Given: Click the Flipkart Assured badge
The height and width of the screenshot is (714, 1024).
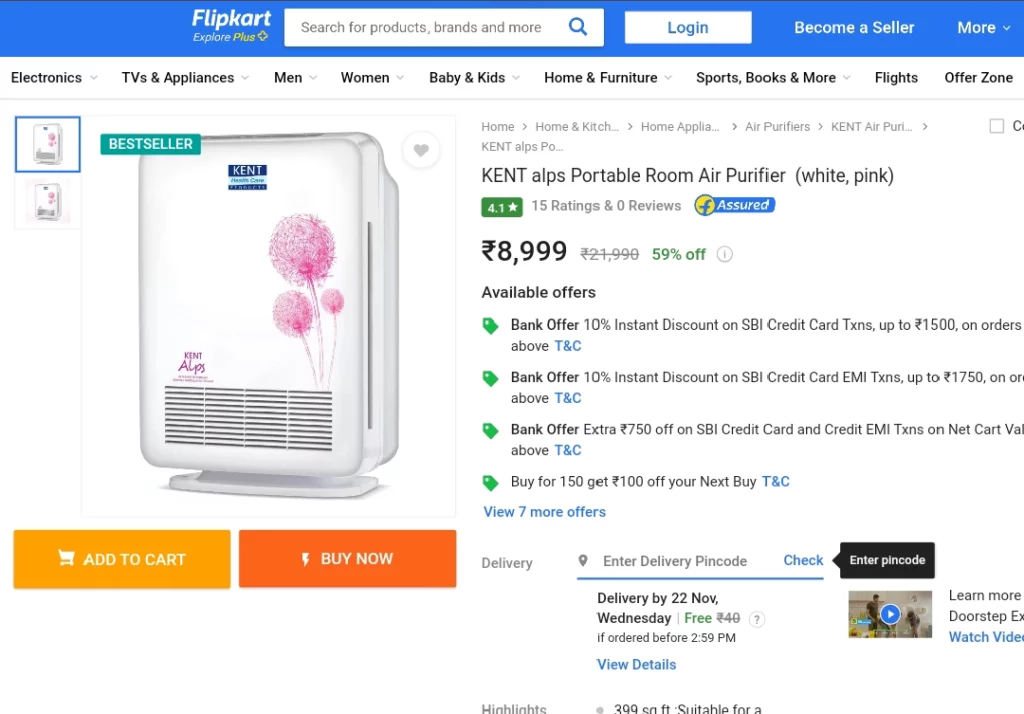Looking at the screenshot, I should click(x=735, y=205).
